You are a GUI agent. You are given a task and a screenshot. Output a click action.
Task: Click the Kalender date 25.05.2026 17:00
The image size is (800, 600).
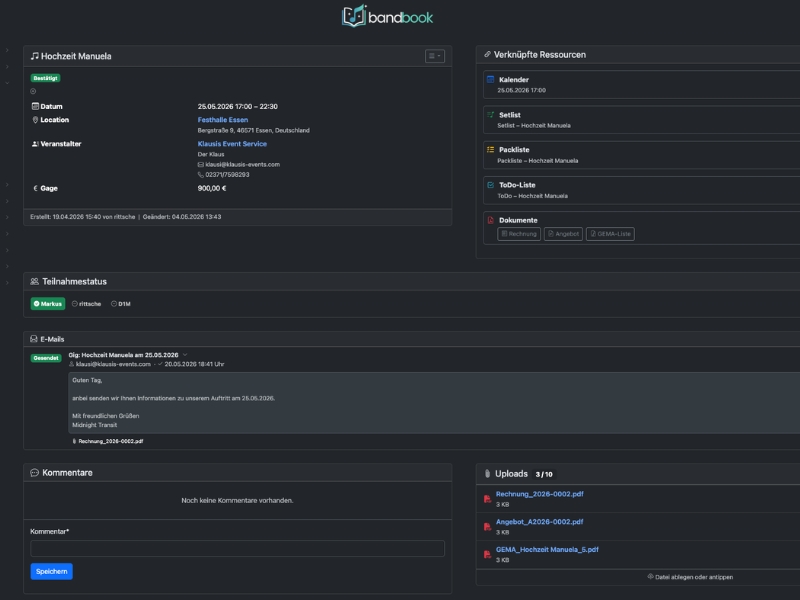tap(521, 90)
